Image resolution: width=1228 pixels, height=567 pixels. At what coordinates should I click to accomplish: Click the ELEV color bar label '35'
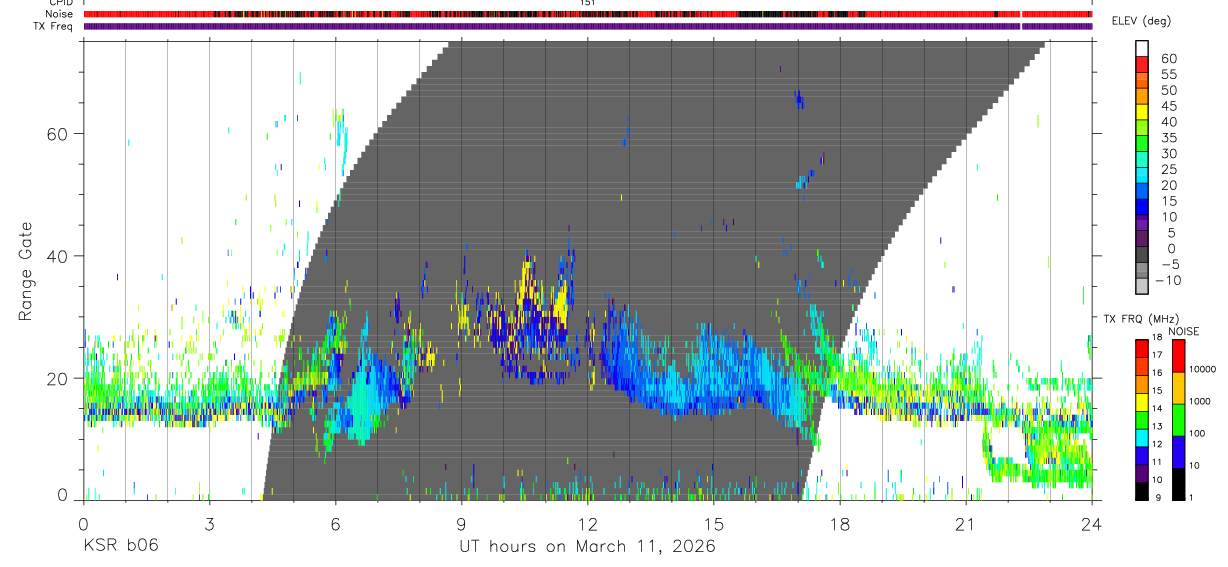click(x=1168, y=138)
